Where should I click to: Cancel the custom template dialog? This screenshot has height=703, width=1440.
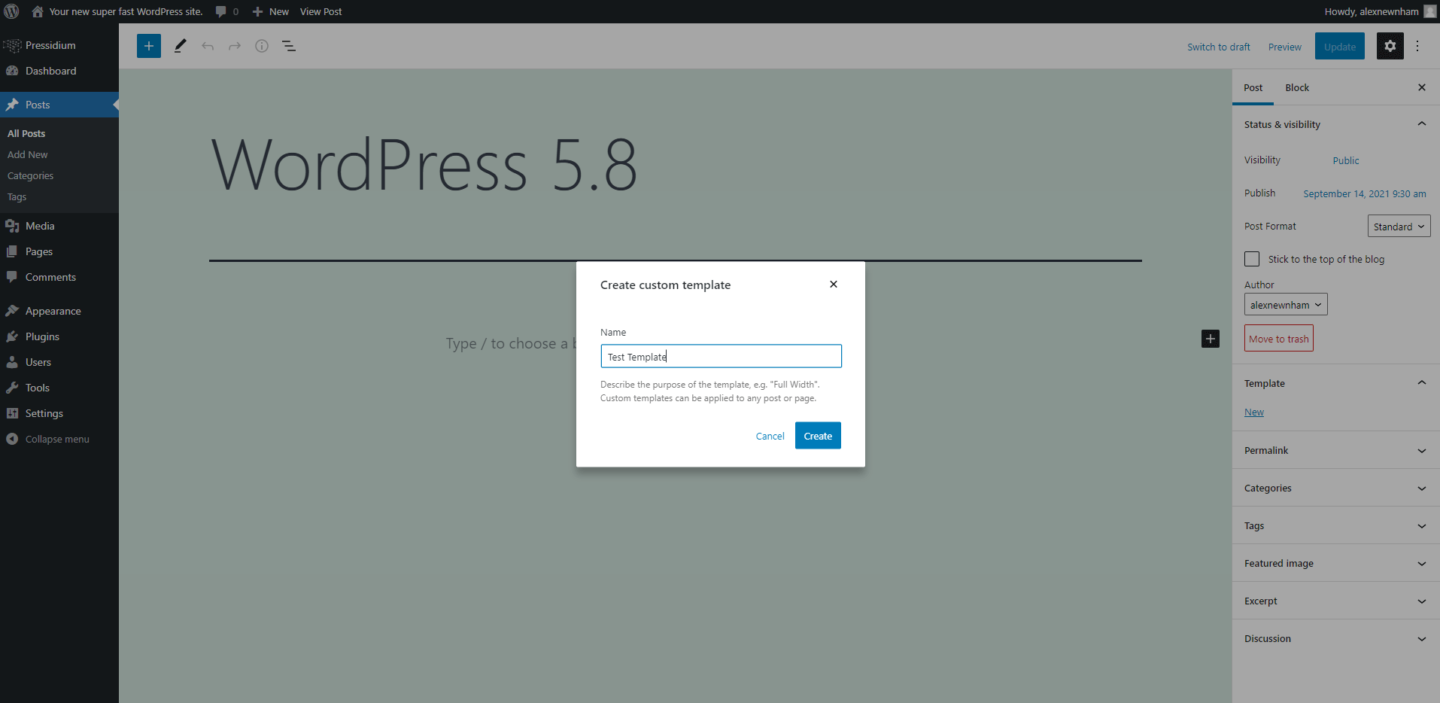tap(770, 436)
